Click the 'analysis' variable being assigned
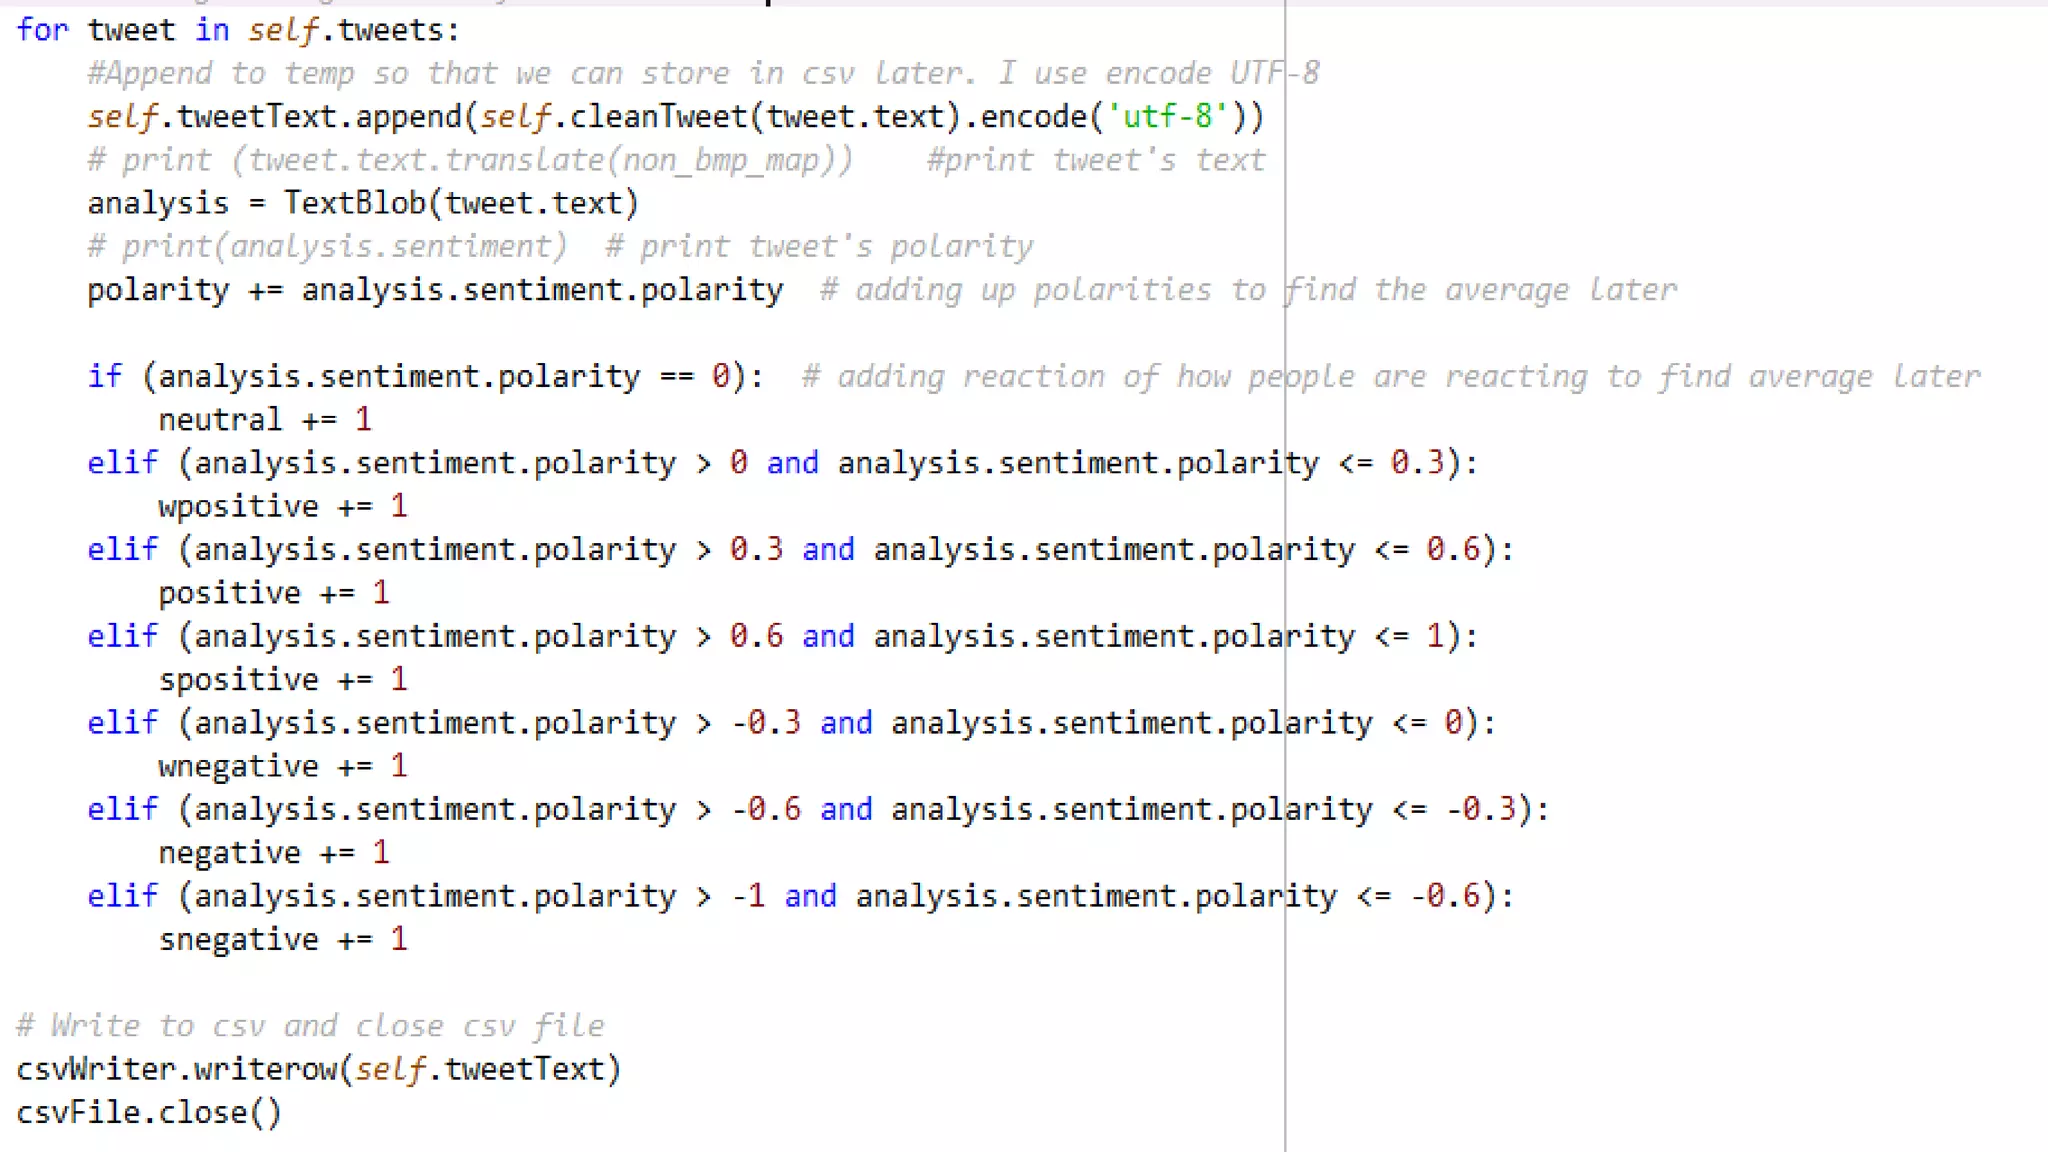Image resolution: width=2048 pixels, height=1152 pixels. click(158, 203)
